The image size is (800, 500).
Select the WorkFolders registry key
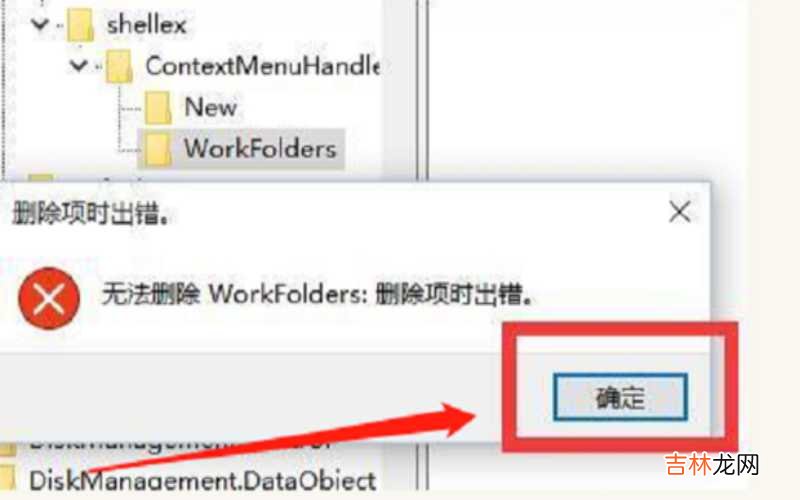[260, 149]
